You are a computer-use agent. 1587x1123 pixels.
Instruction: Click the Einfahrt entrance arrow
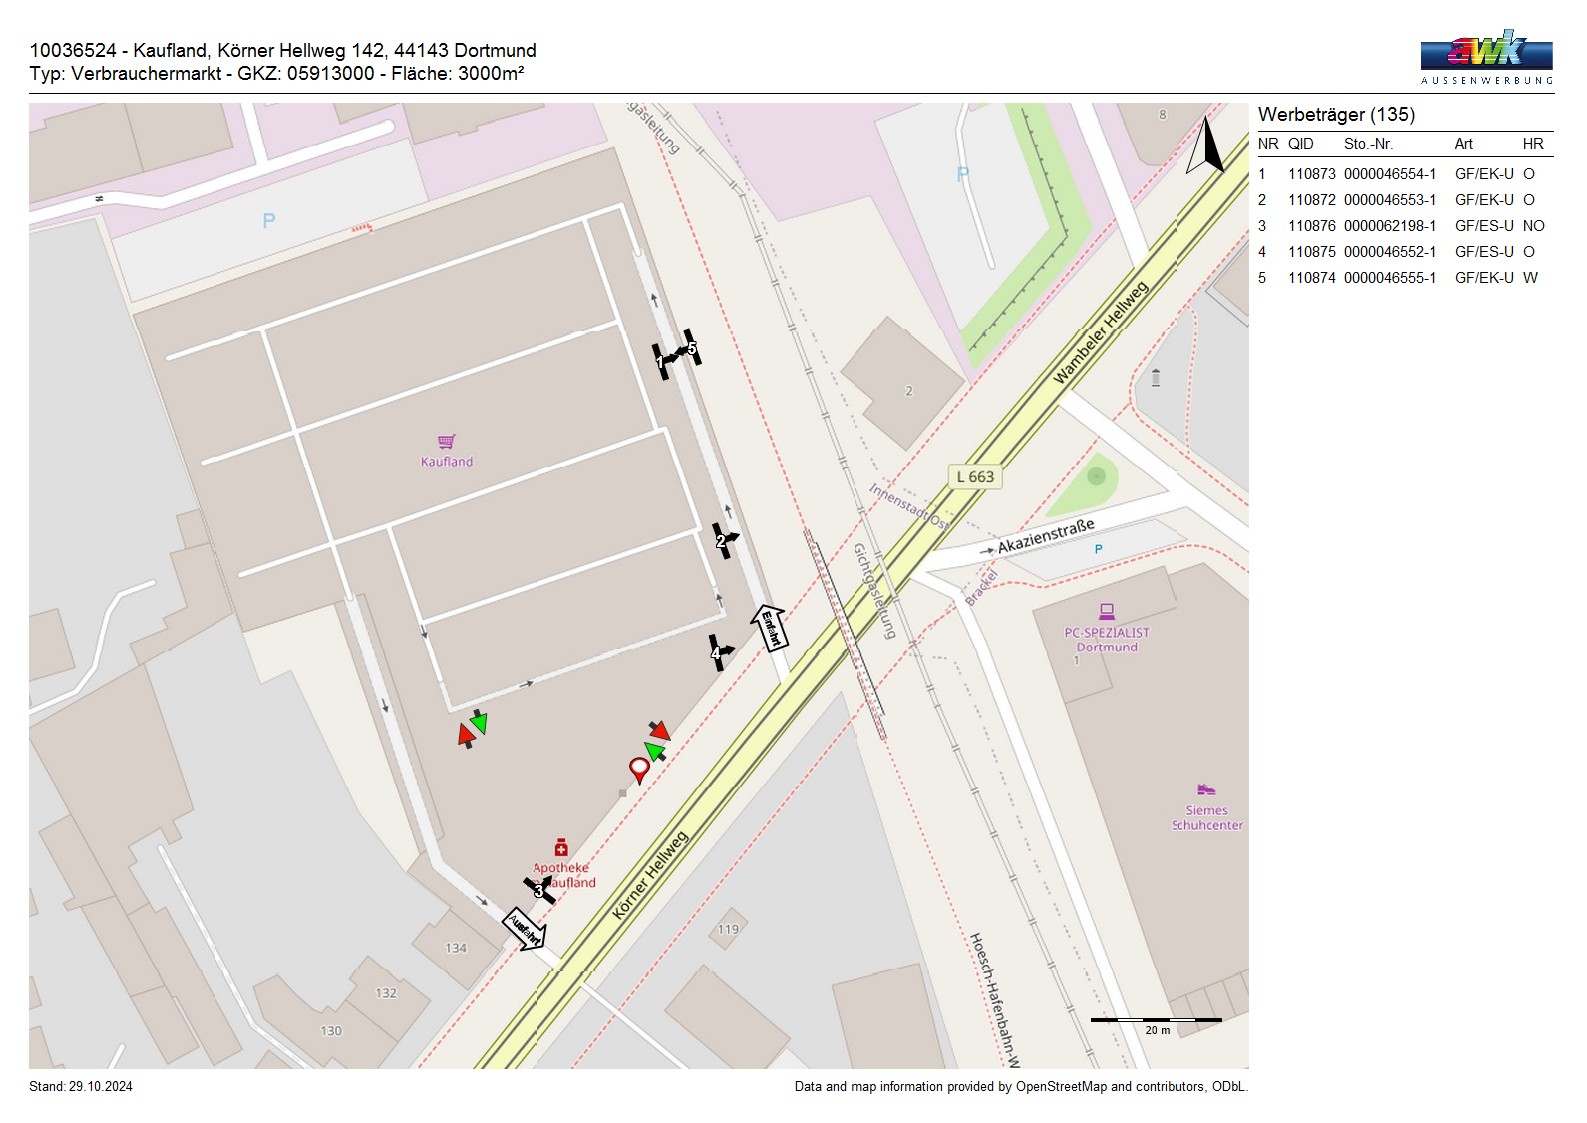[x=769, y=627]
